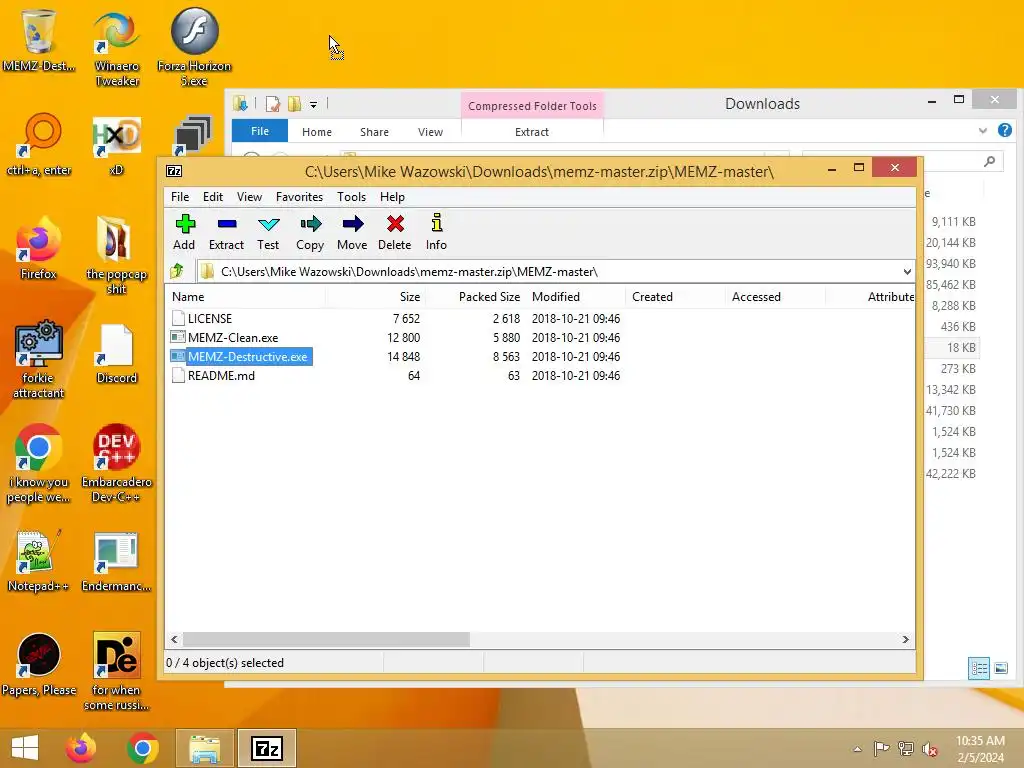The image size is (1024, 768).
Task: Click the 7z window title icon
Action: pyautogui.click(x=174, y=171)
